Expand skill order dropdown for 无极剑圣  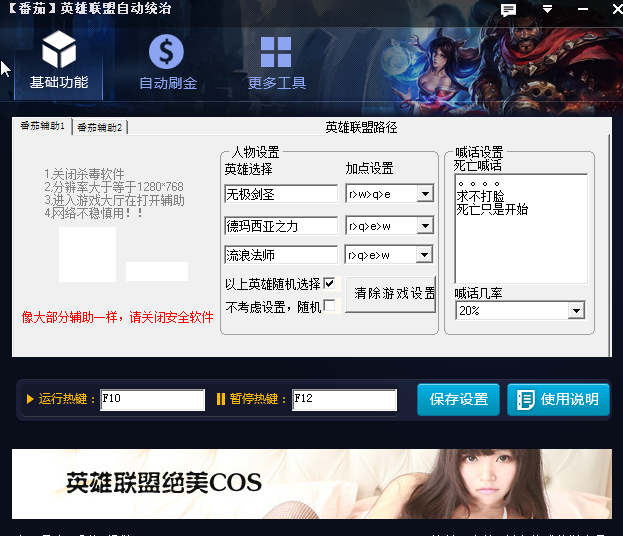coord(425,194)
